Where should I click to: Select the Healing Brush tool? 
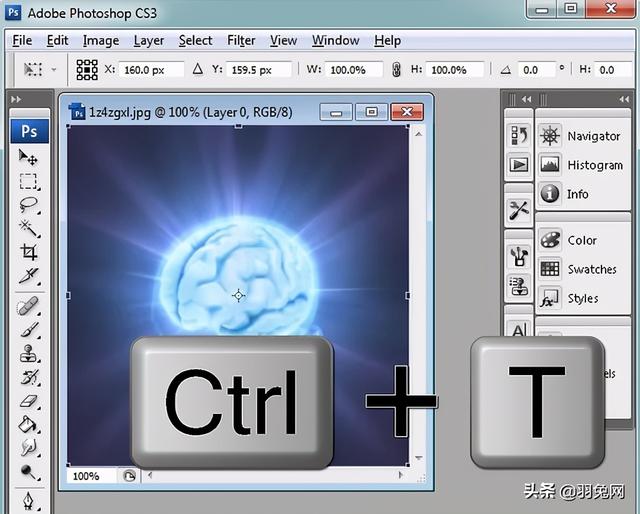pyautogui.click(x=28, y=306)
